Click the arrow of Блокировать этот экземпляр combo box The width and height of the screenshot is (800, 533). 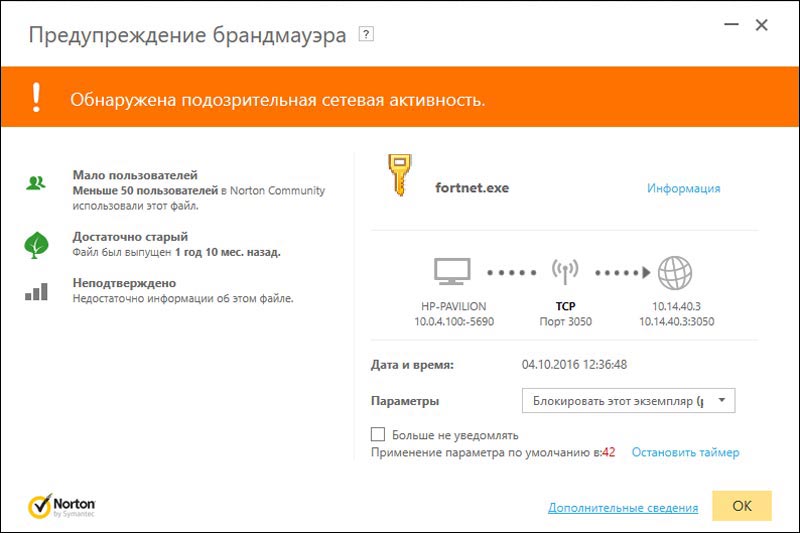pos(722,401)
